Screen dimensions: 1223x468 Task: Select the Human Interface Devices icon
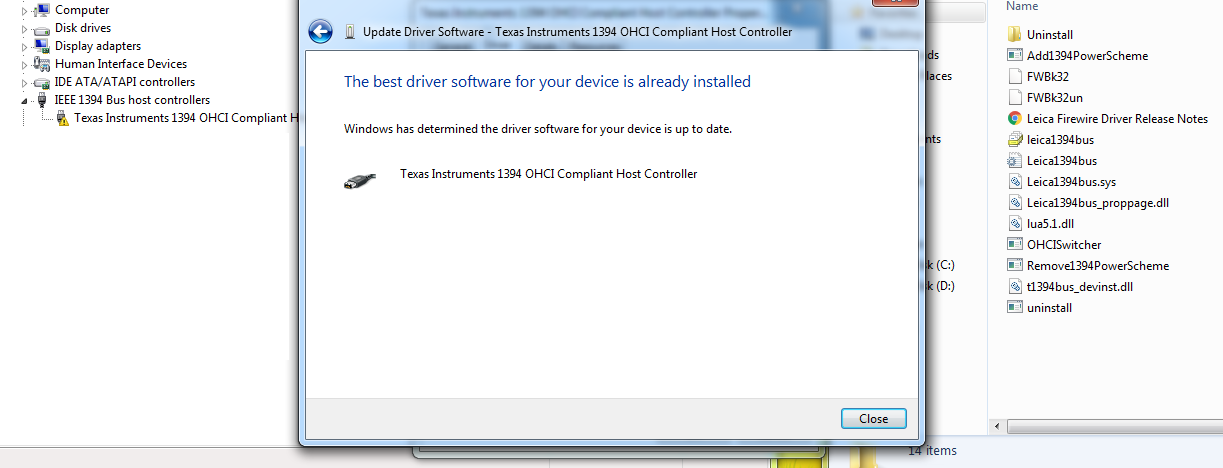pyautogui.click(x=41, y=64)
